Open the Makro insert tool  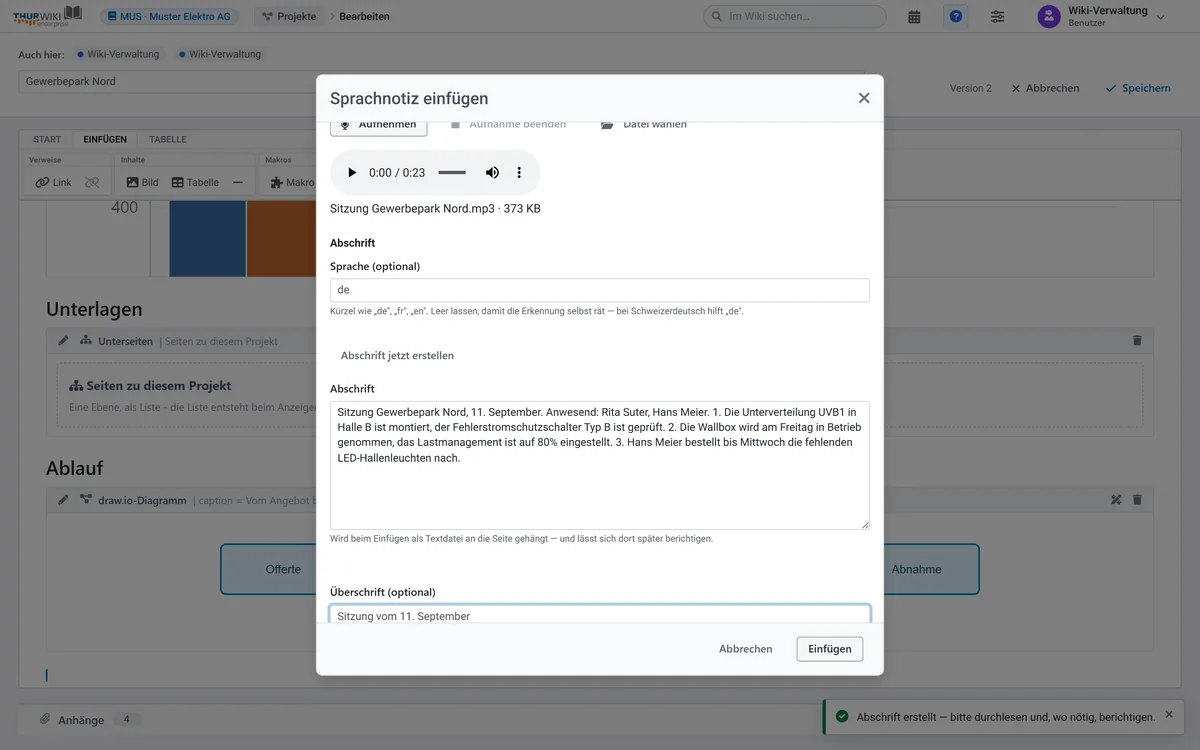[292, 182]
